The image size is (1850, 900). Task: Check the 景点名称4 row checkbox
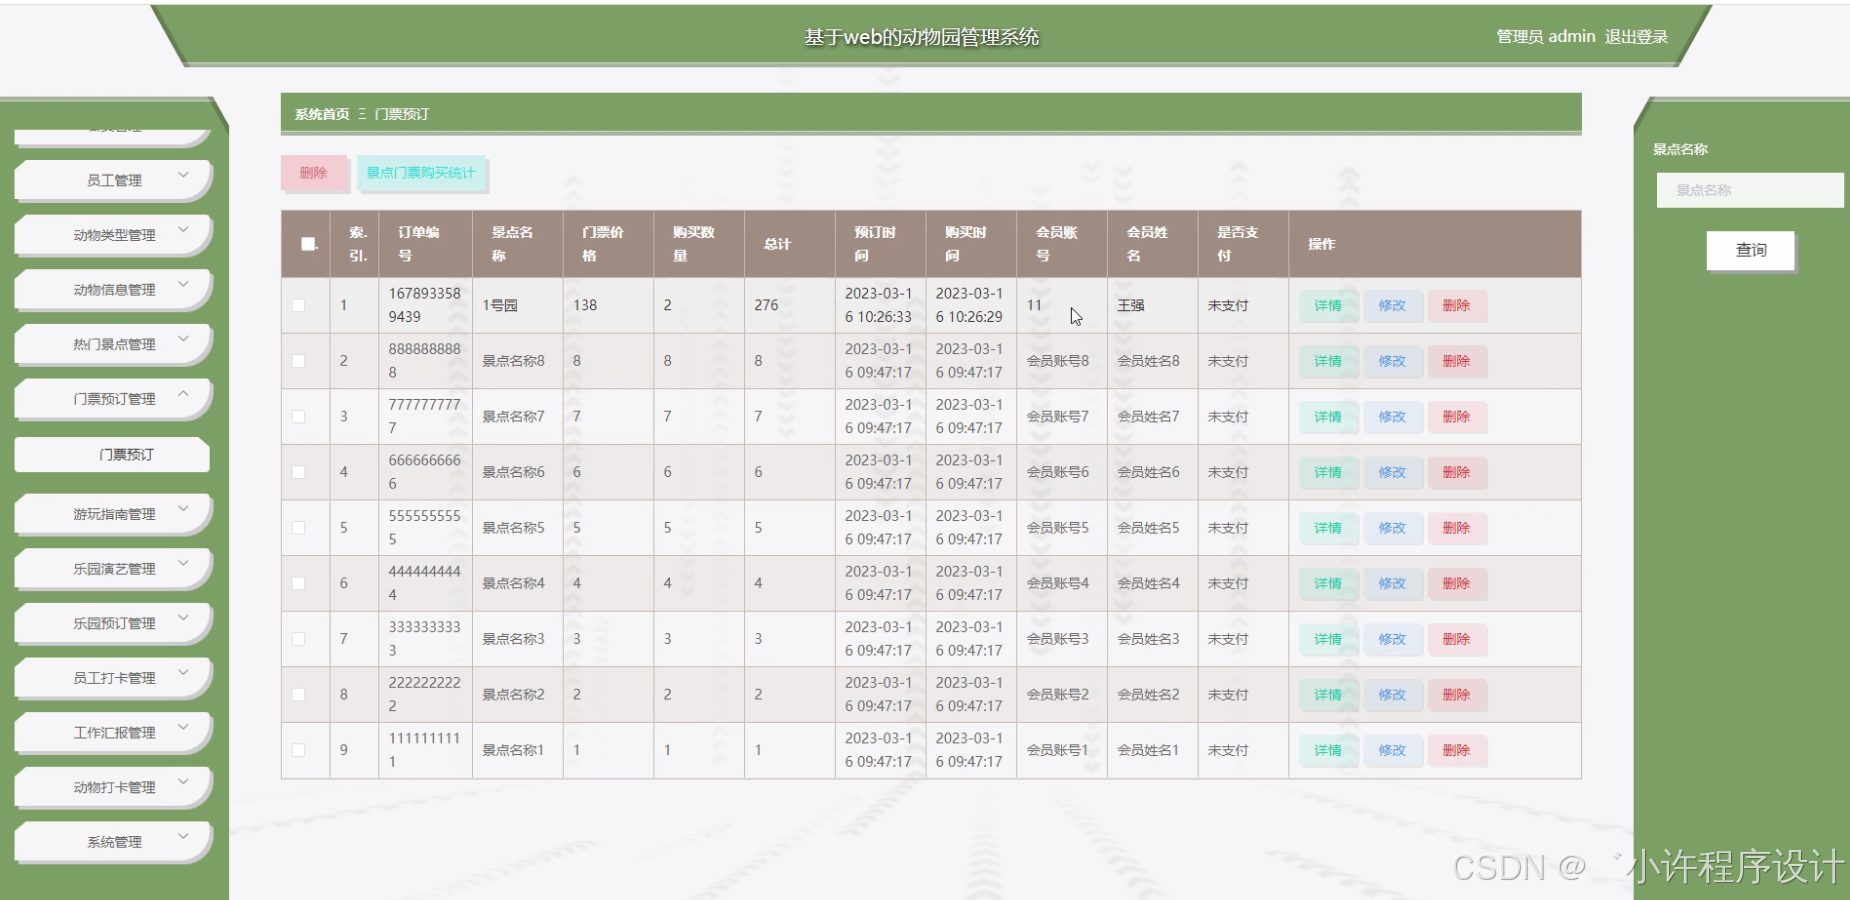[299, 583]
